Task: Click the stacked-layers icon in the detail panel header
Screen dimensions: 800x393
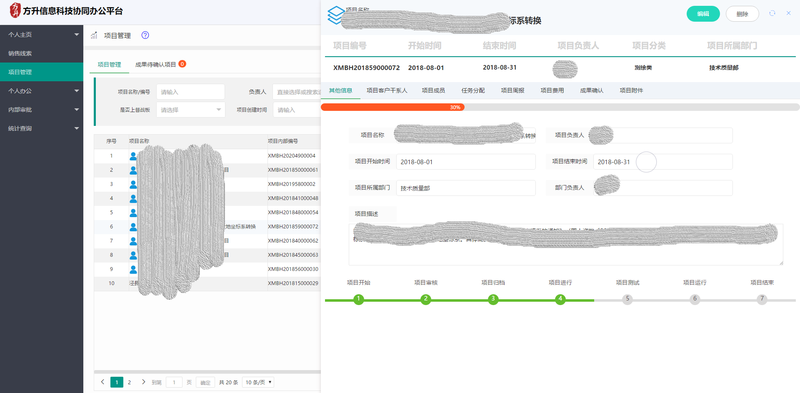Action: 336,15
